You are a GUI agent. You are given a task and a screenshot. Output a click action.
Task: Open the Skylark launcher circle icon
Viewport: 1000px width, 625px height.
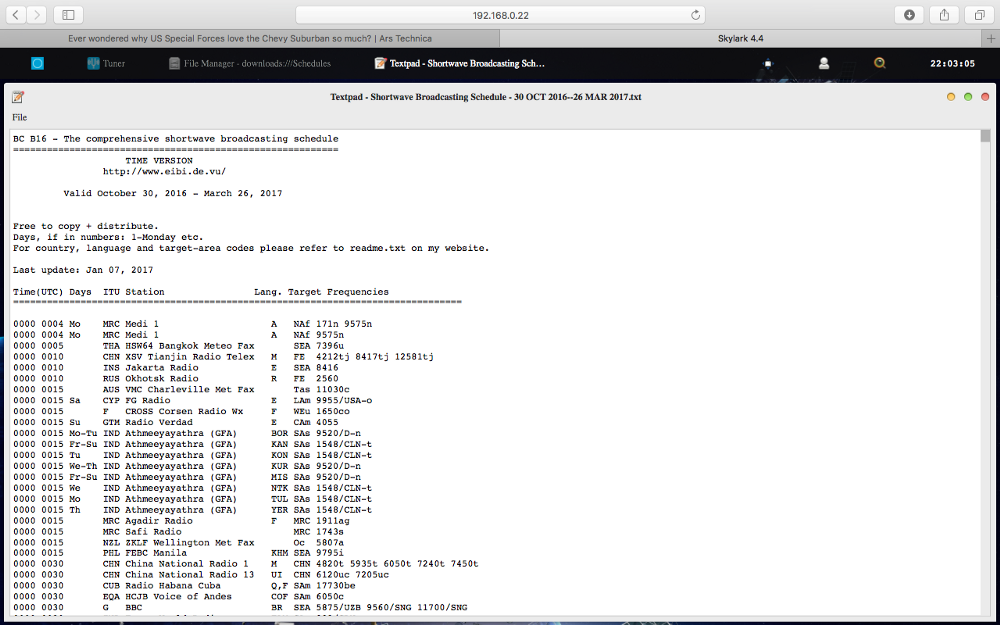click(37, 63)
